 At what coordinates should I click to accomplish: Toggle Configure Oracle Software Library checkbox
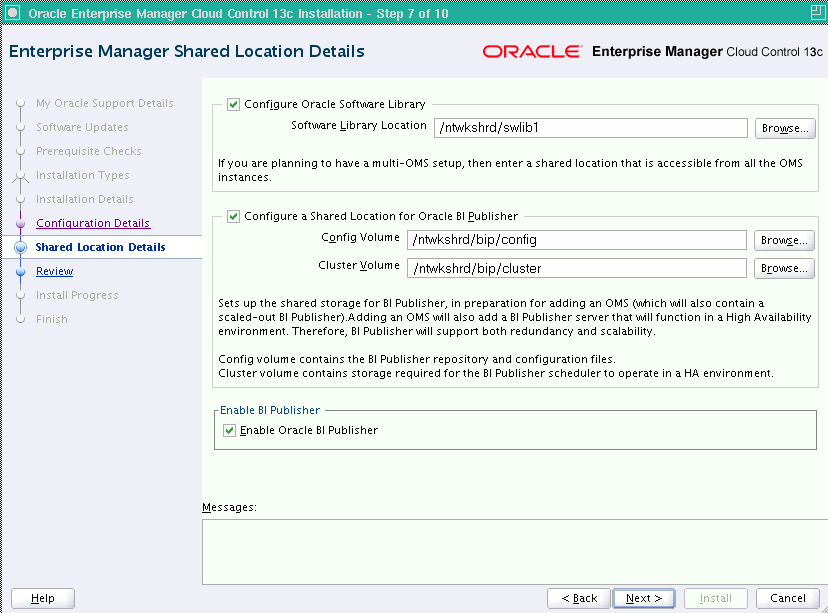coord(233,104)
